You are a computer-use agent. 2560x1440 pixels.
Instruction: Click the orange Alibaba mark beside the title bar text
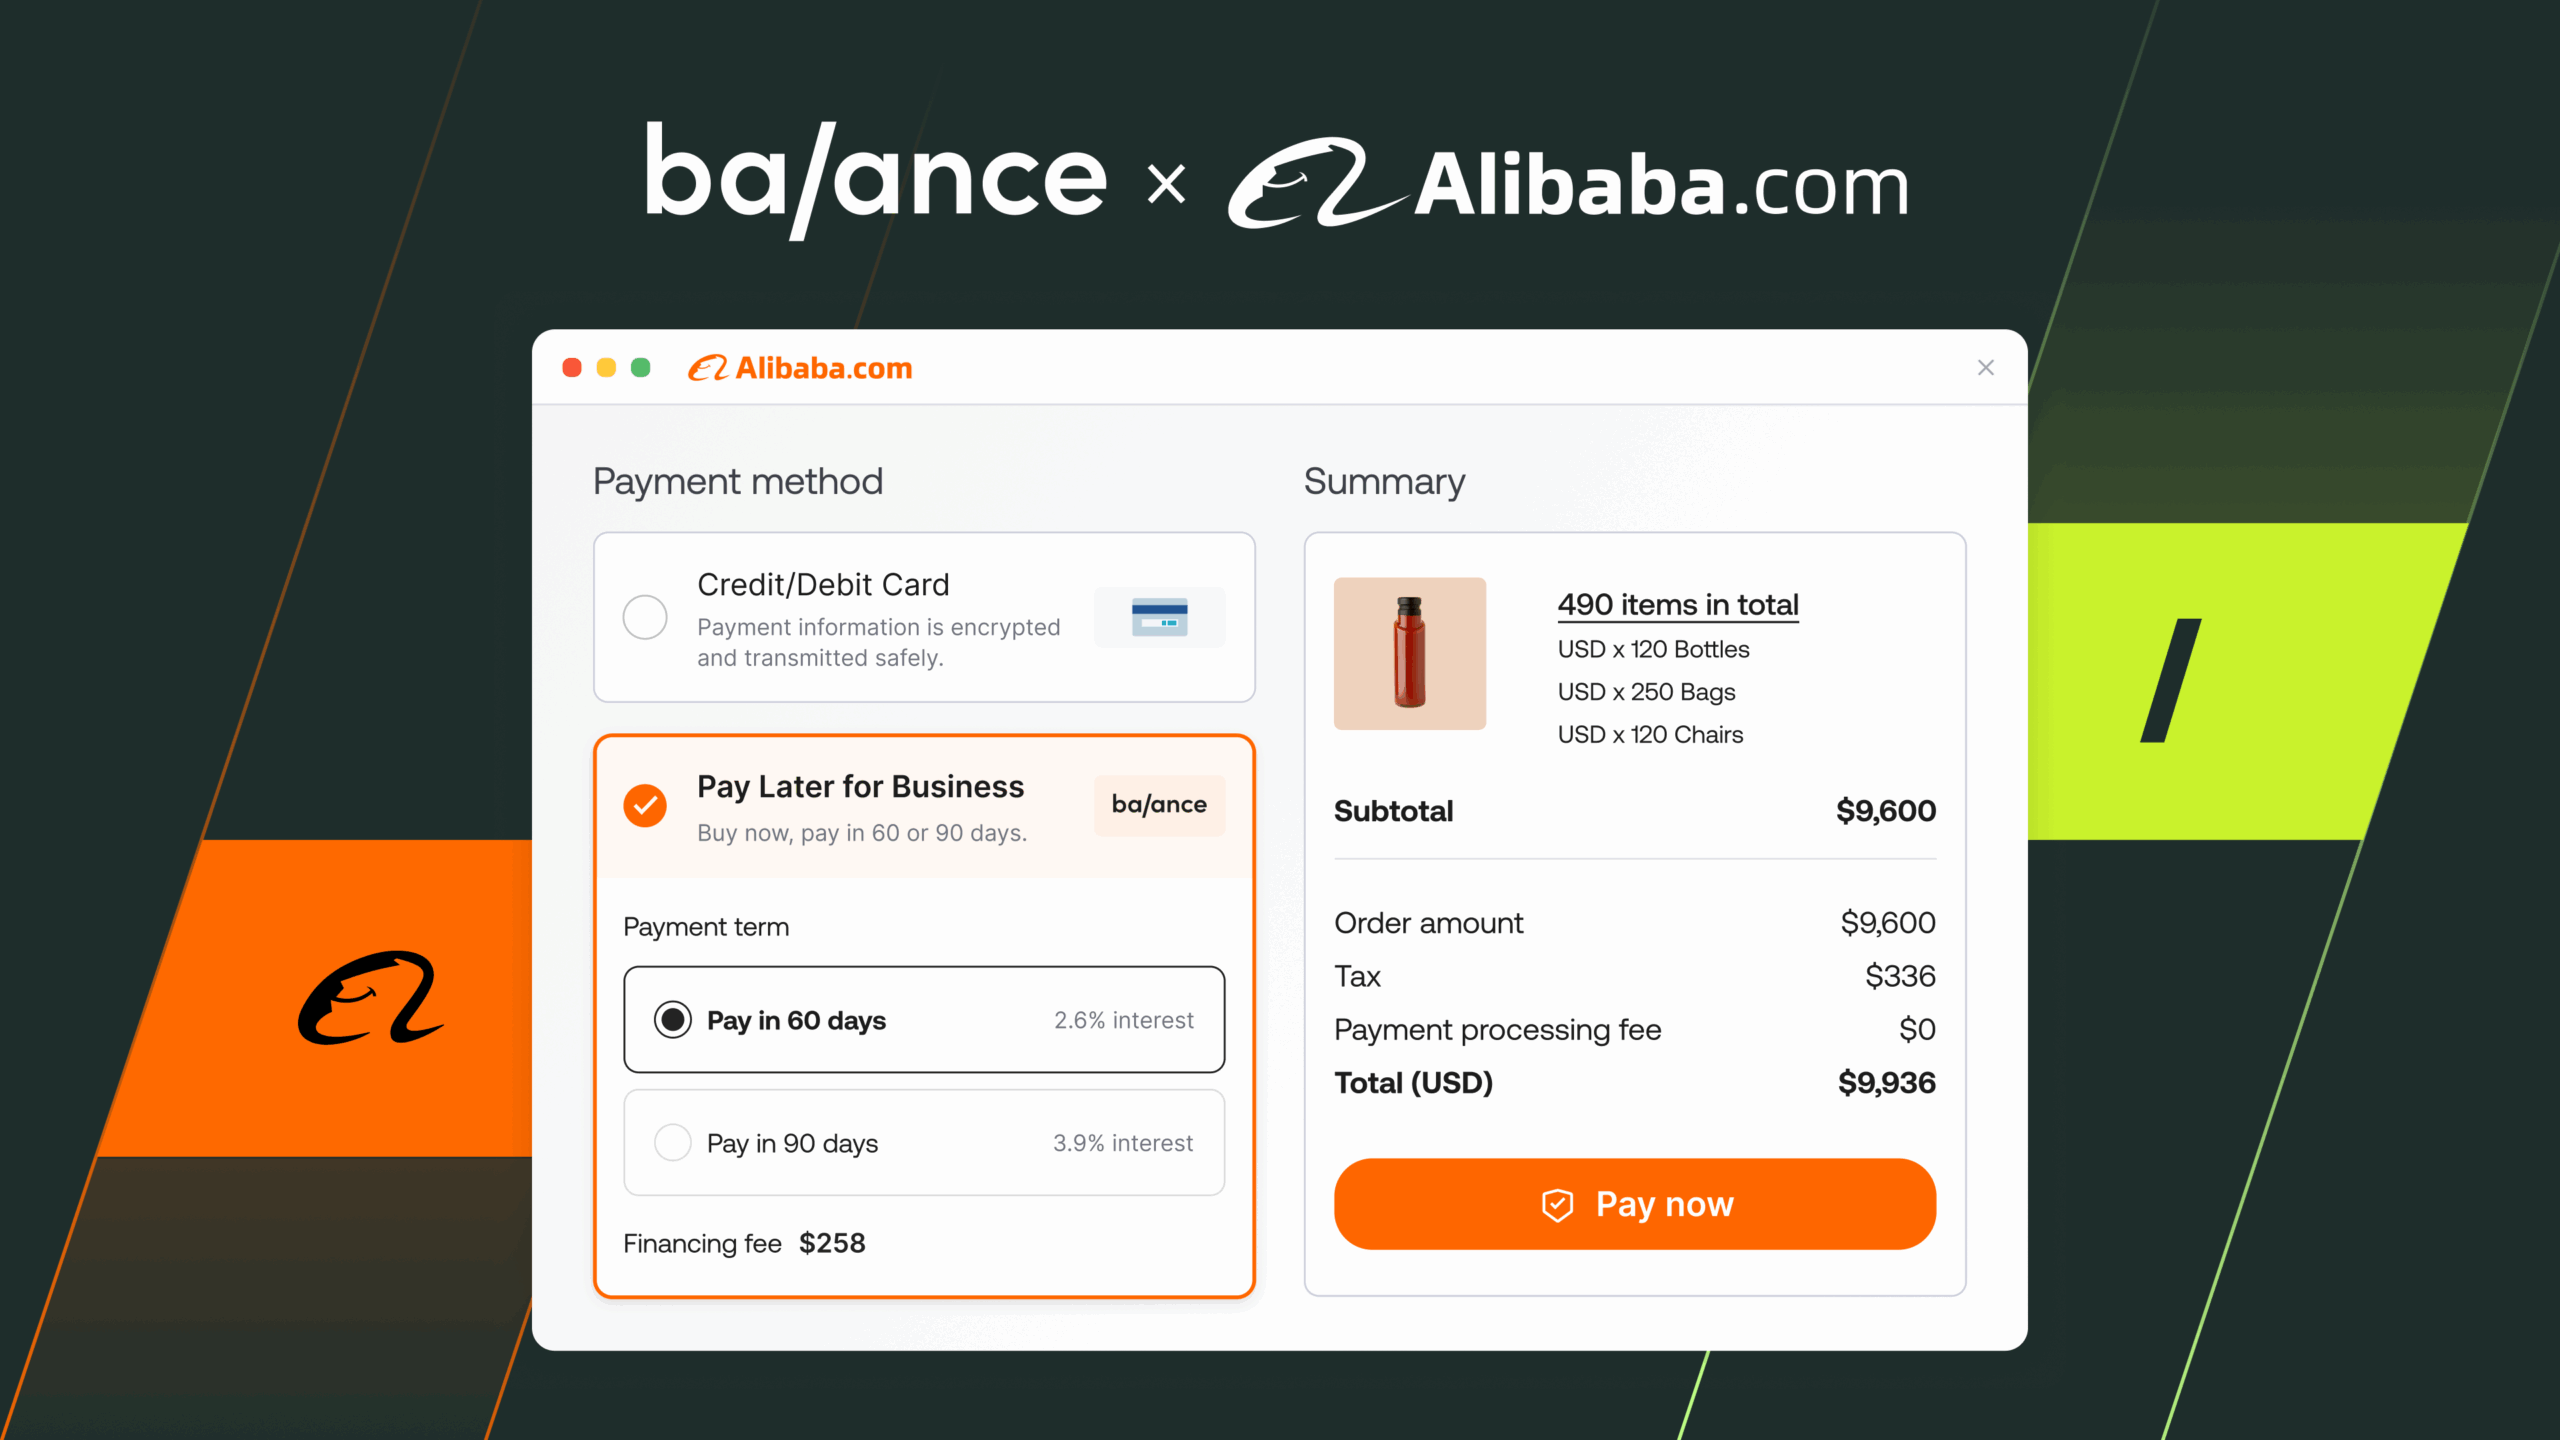711,368
